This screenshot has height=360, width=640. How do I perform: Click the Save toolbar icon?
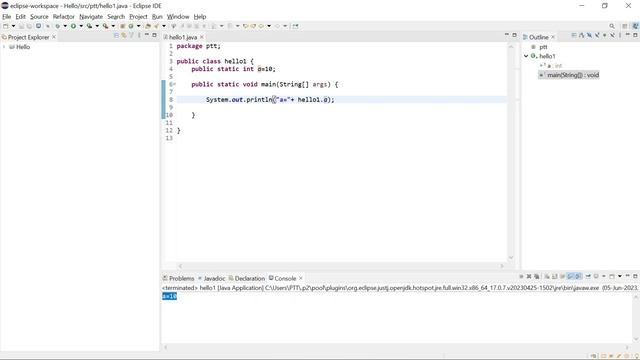coord(21,26)
